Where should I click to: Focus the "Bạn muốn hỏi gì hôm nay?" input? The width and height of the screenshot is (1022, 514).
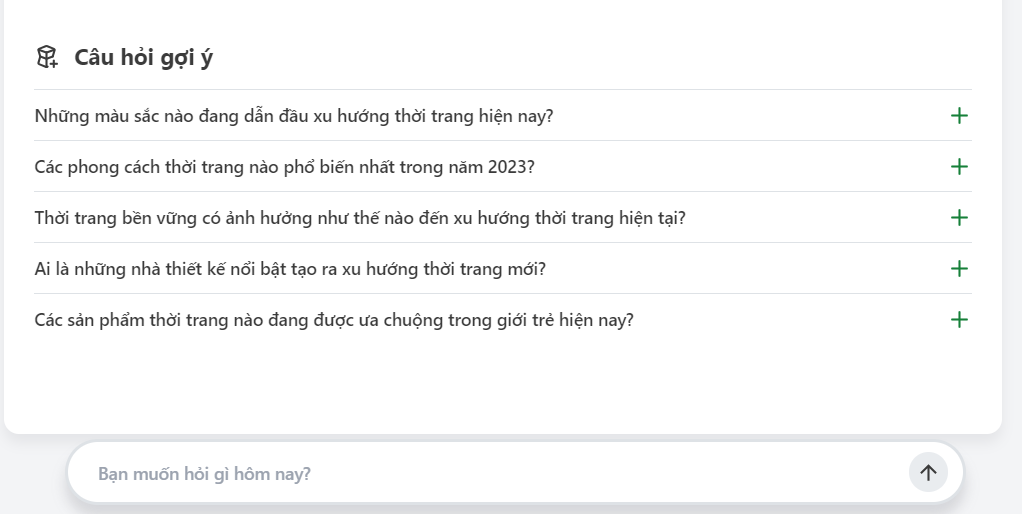click(480, 473)
